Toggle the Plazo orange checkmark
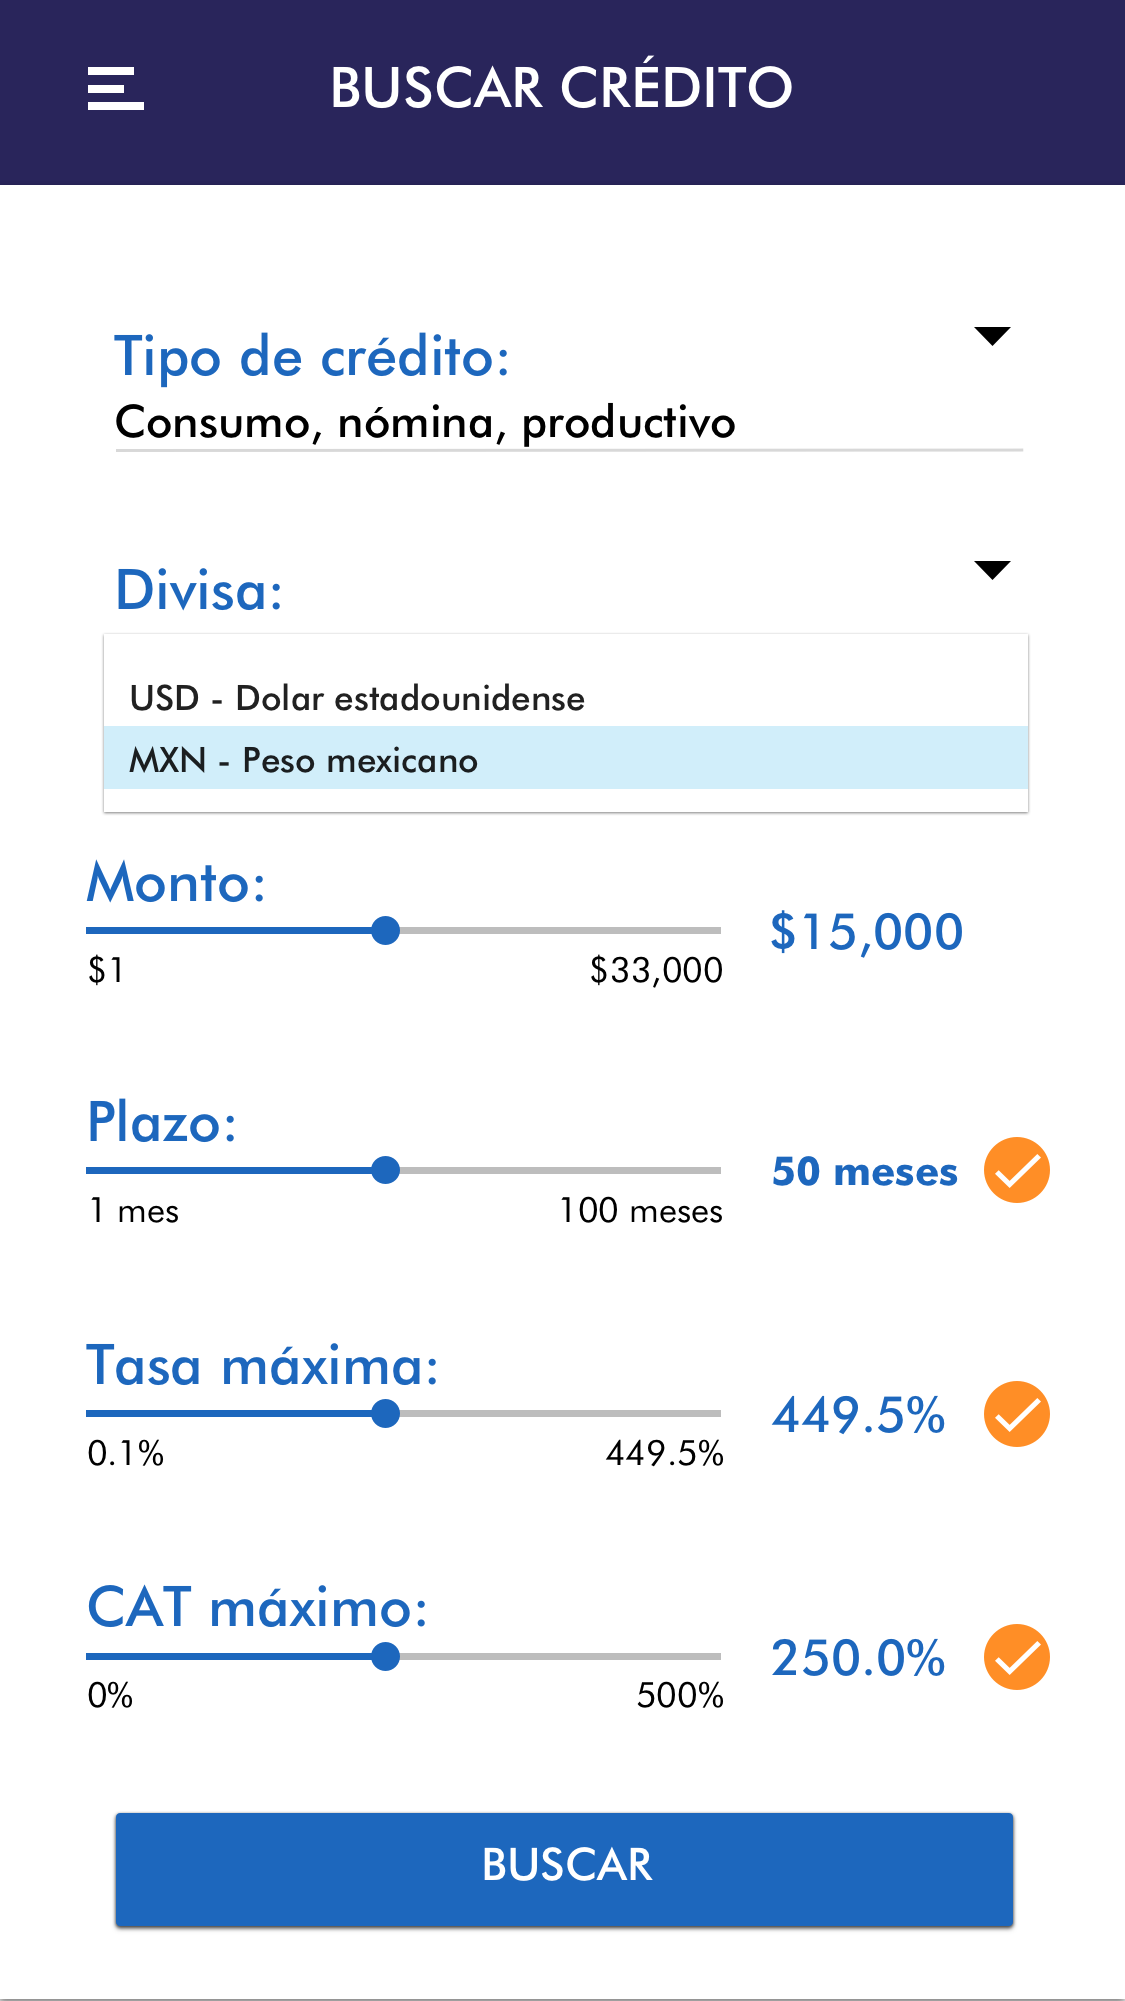Viewport: 1125px width, 2001px height. pyautogui.click(x=1016, y=1170)
